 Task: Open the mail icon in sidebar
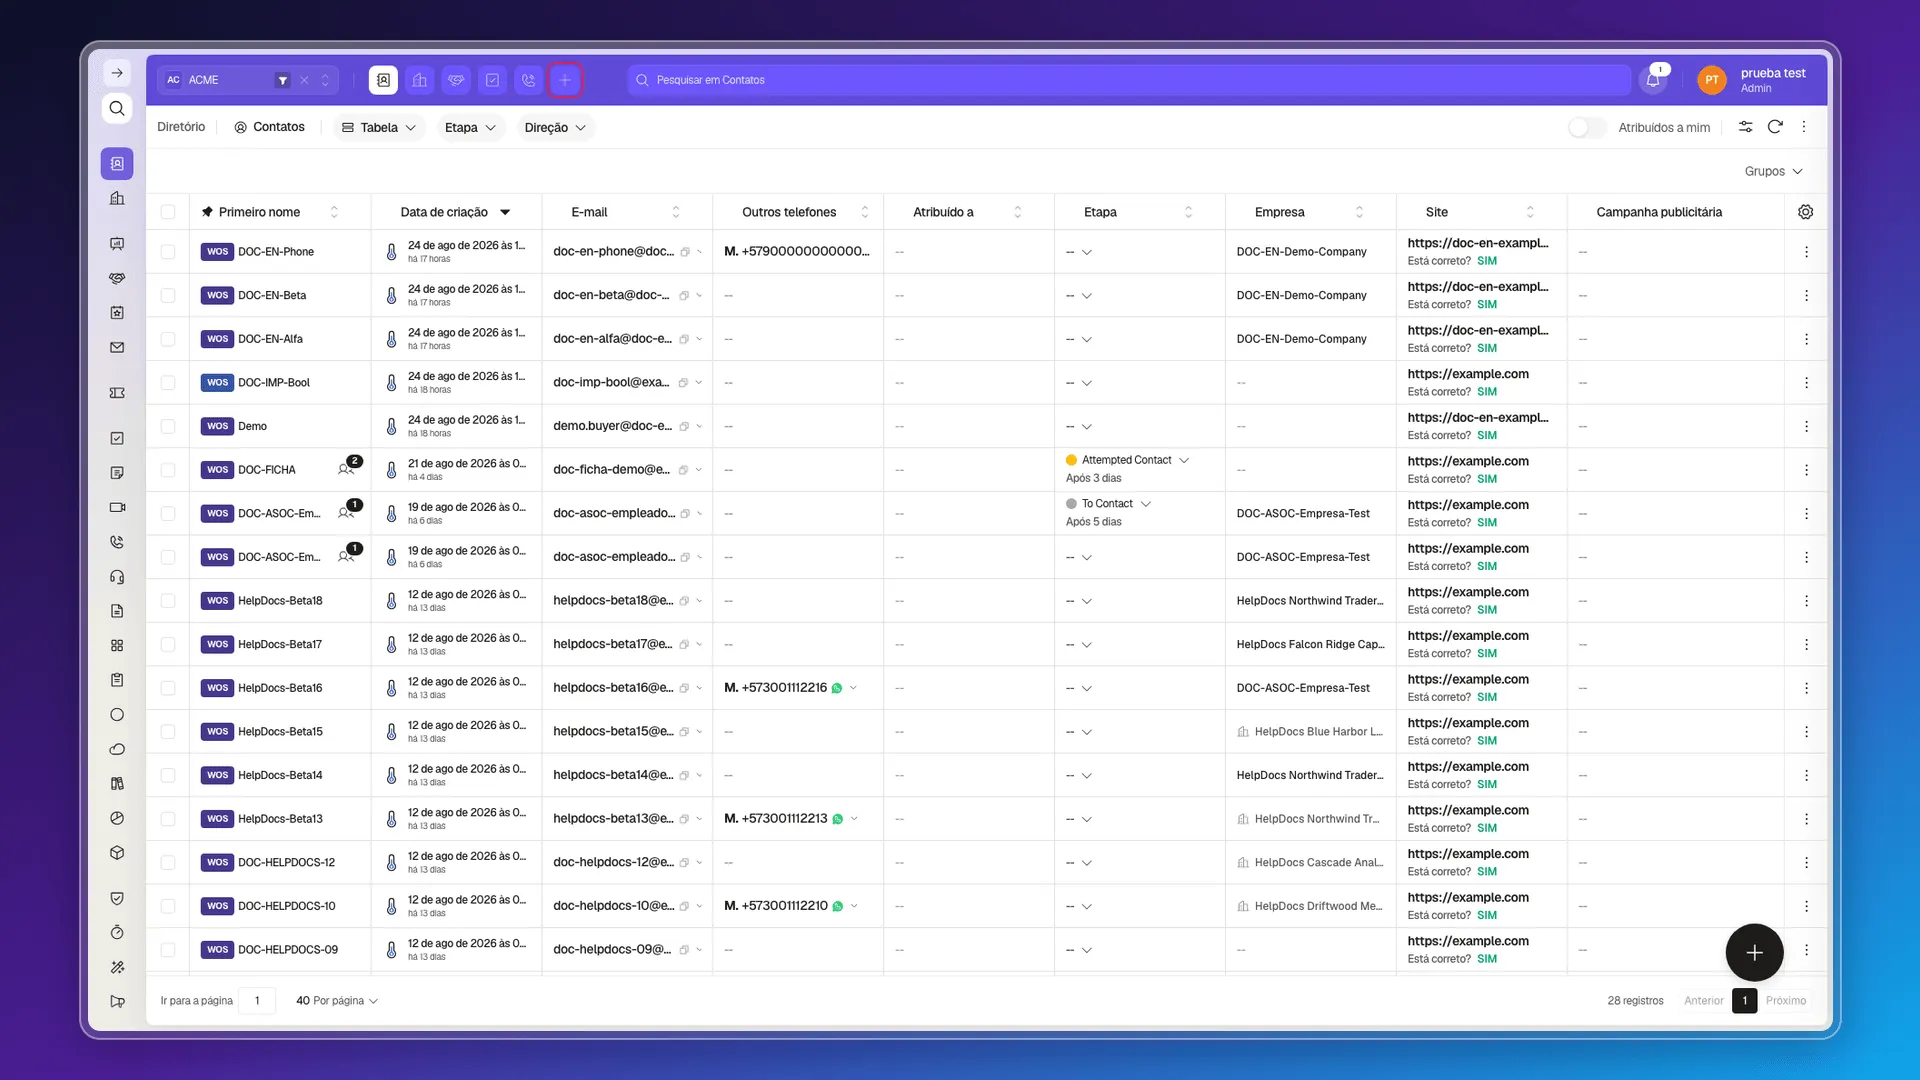[117, 348]
